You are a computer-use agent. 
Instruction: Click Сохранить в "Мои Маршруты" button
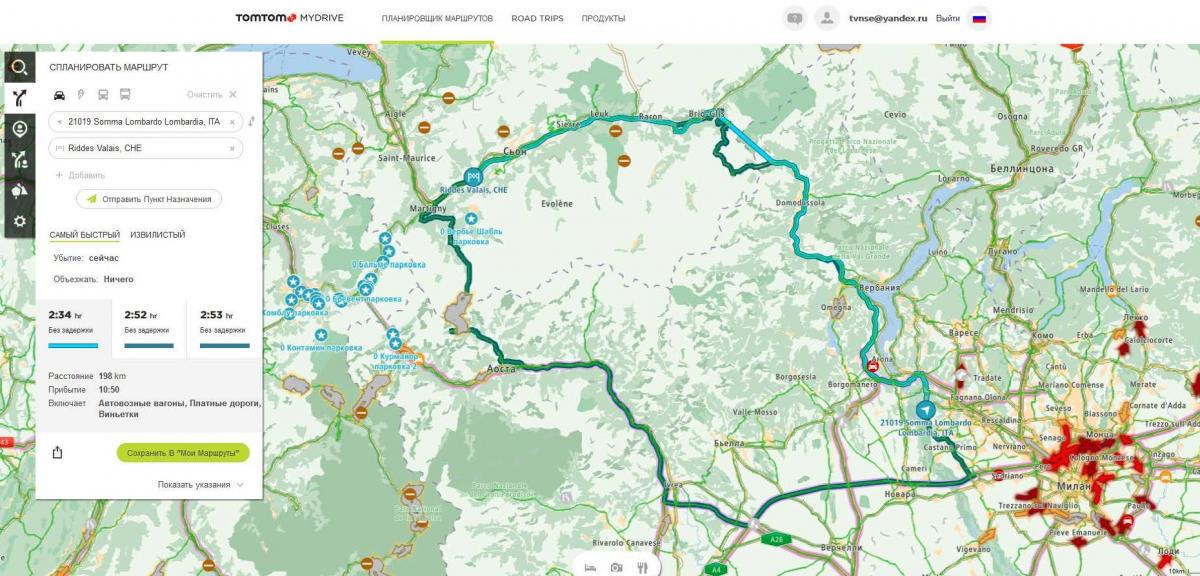click(183, 453)
